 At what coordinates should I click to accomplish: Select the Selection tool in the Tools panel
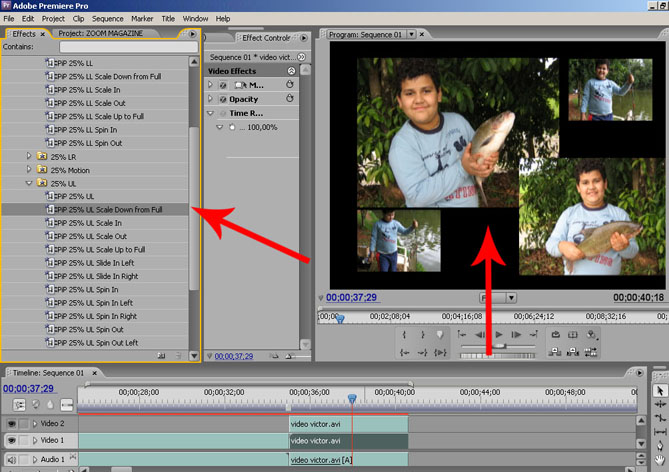pos(659,390)
